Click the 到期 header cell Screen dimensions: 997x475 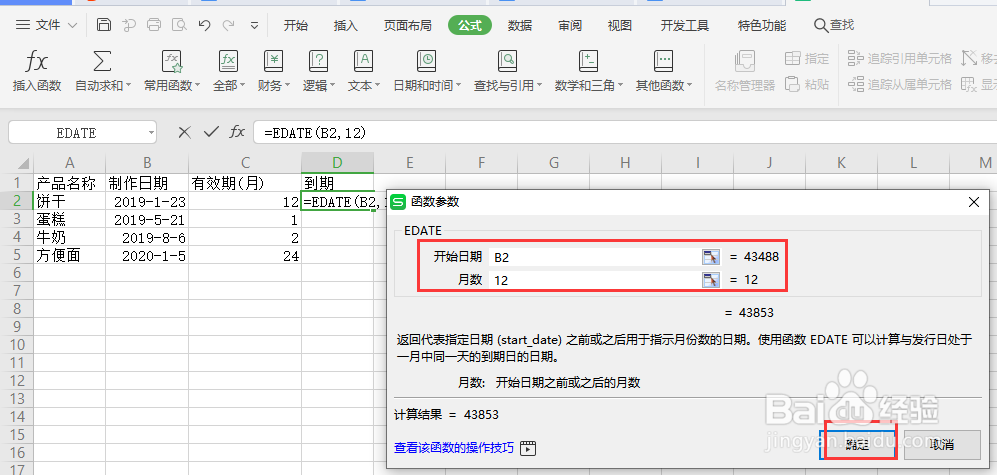click(x=337, y=184)
